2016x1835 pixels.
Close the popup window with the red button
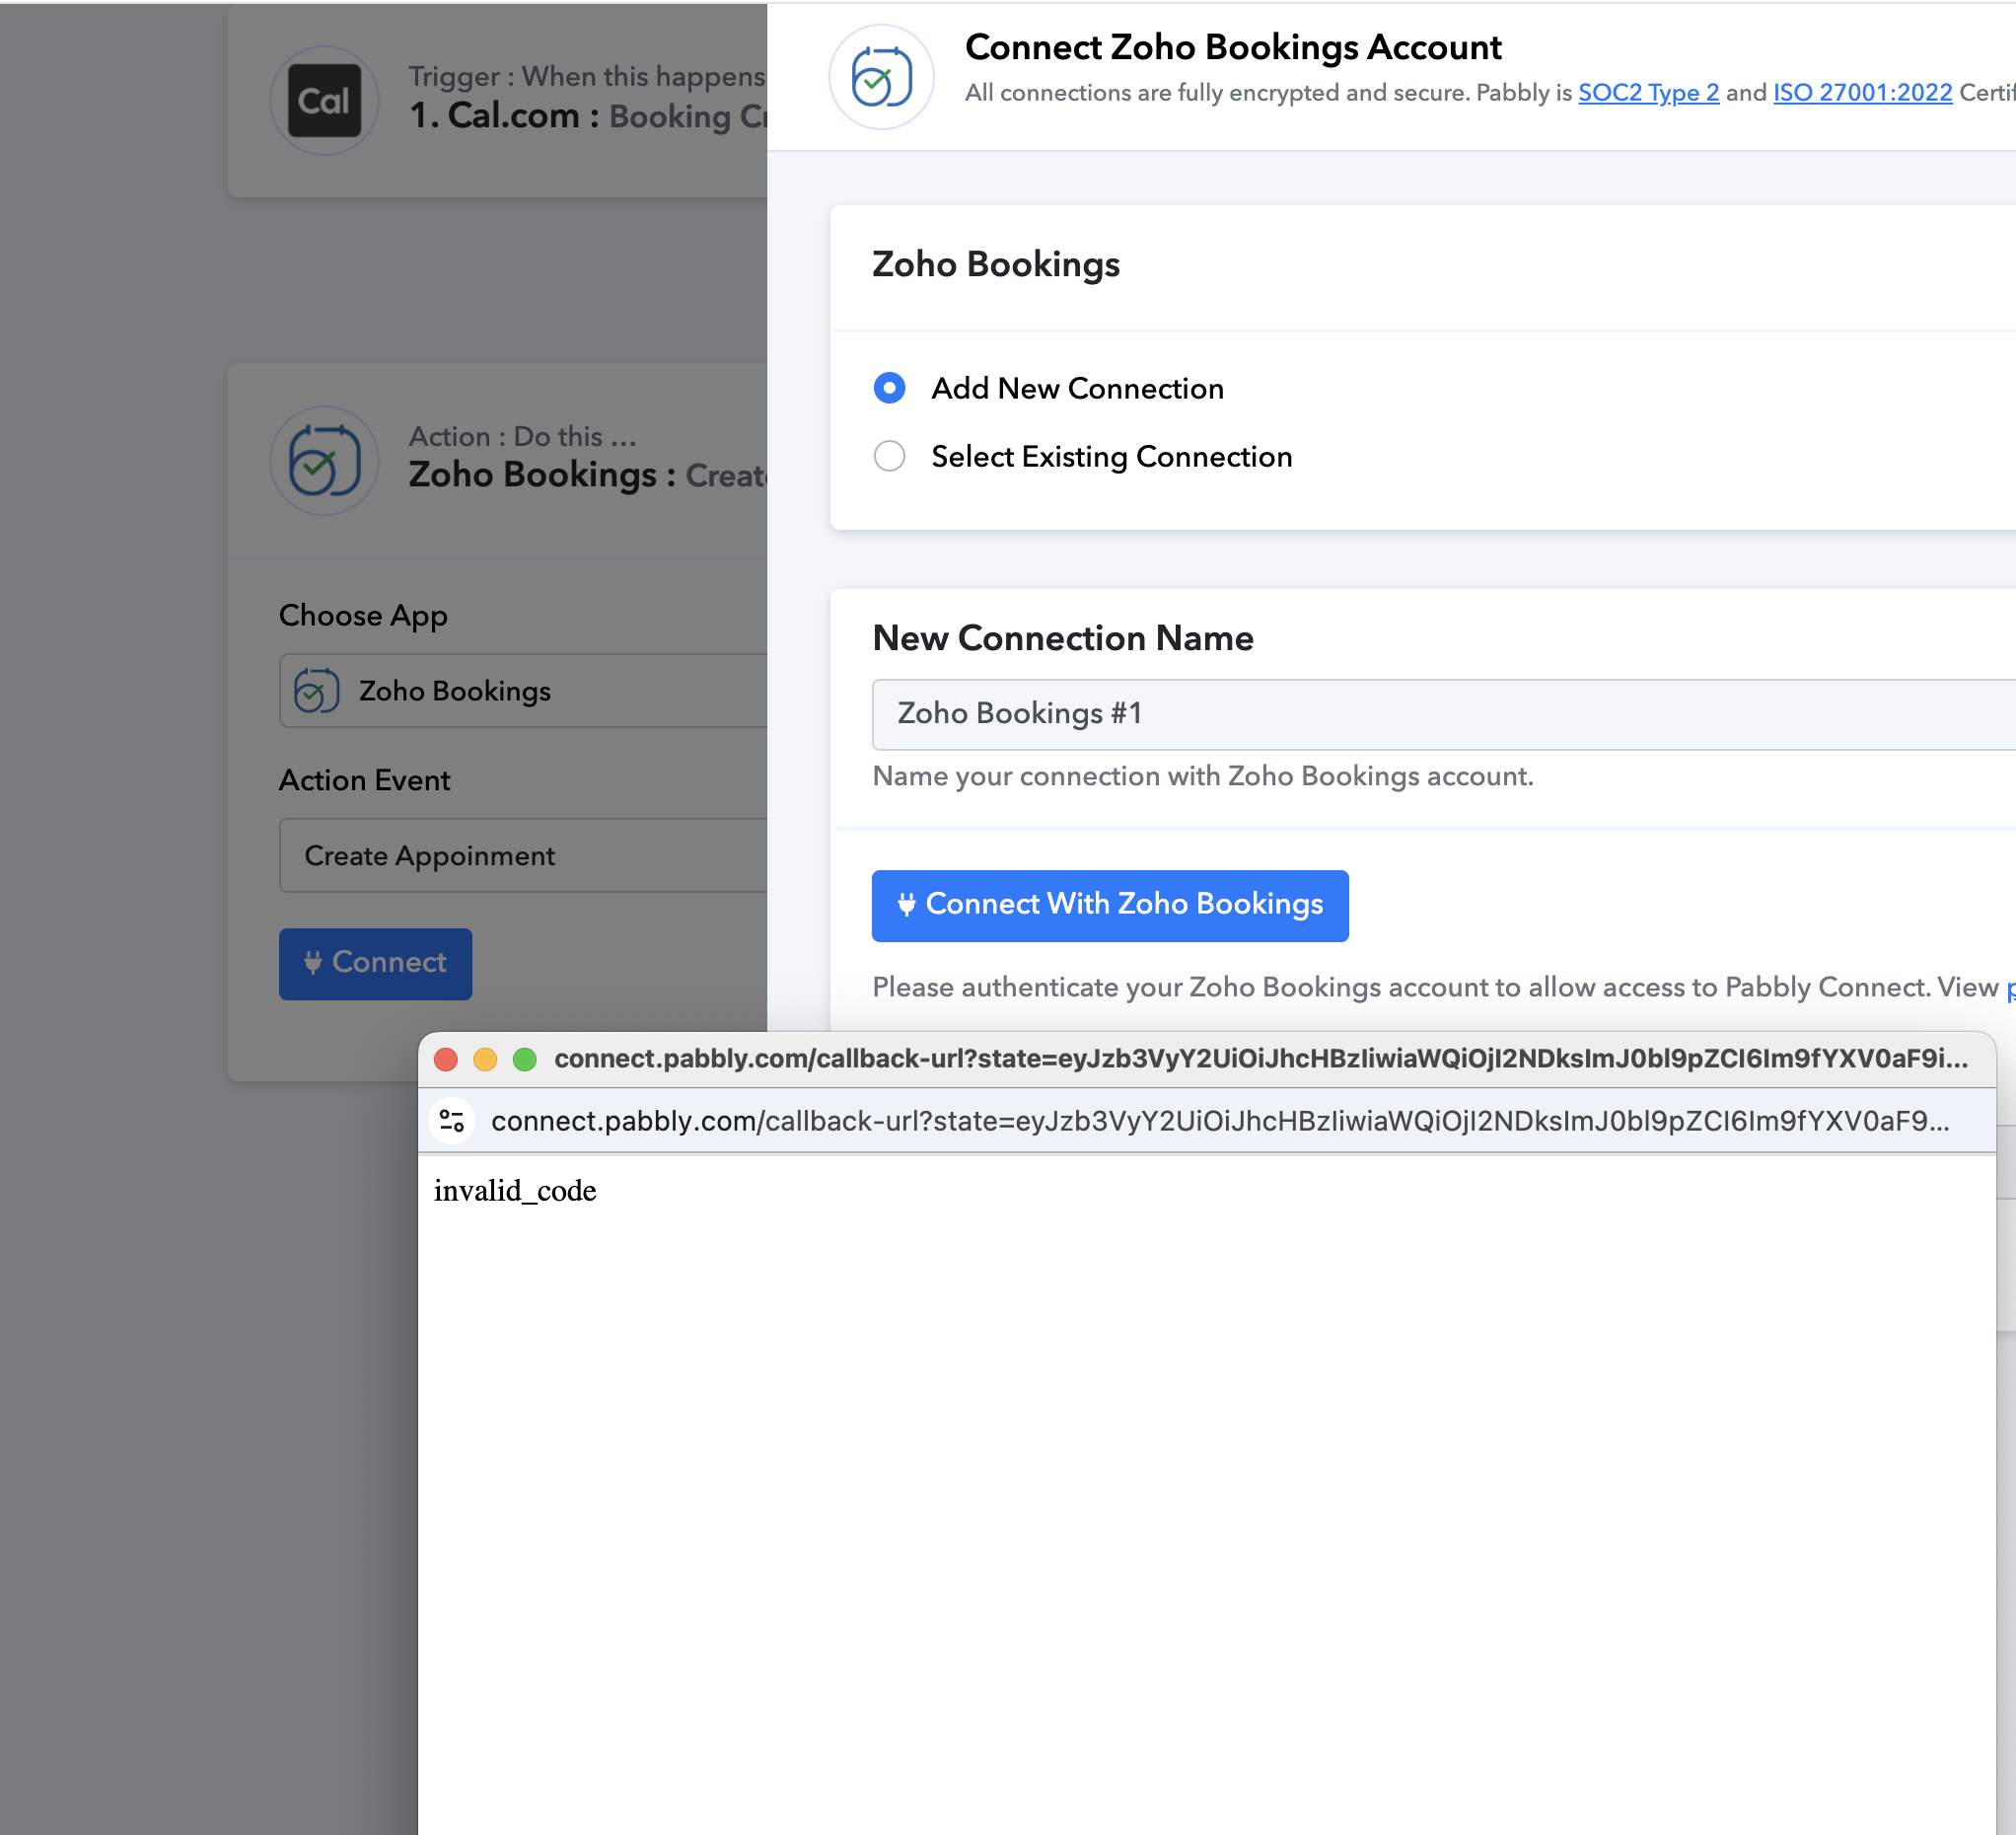coord(446,1059)
